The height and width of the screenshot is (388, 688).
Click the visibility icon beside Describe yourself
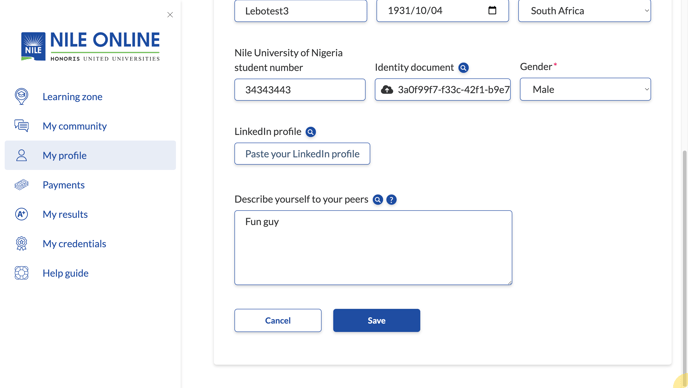[x=378, y=200]
